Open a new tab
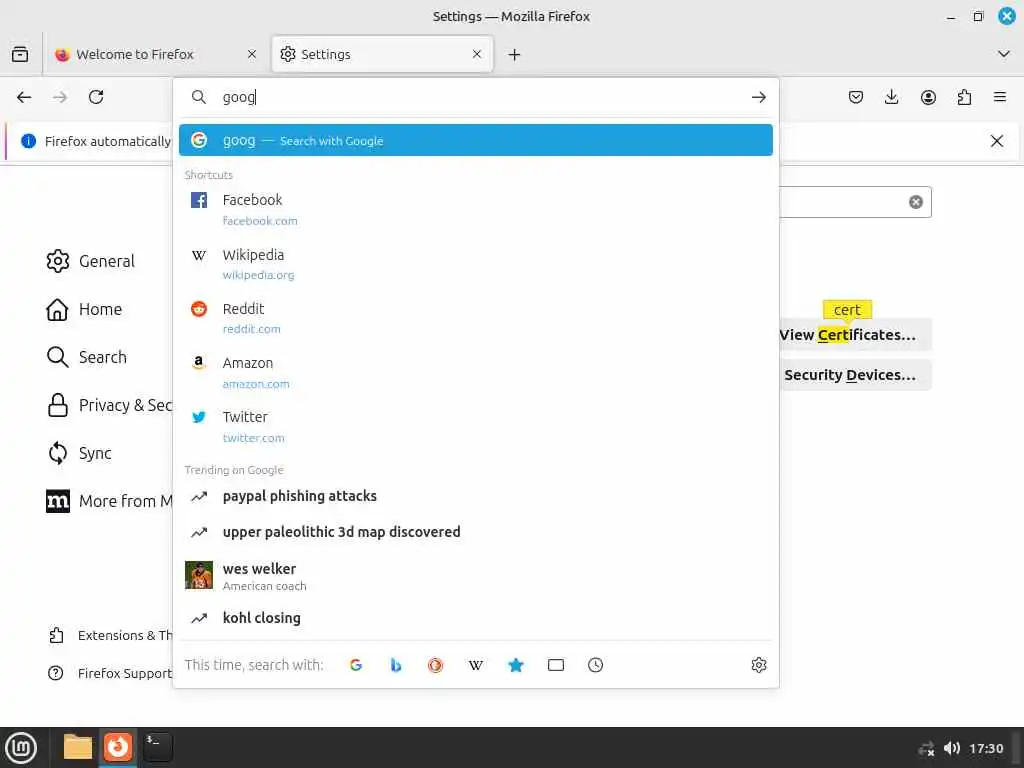The image size is (1024, 768). (x=515, y=55)
